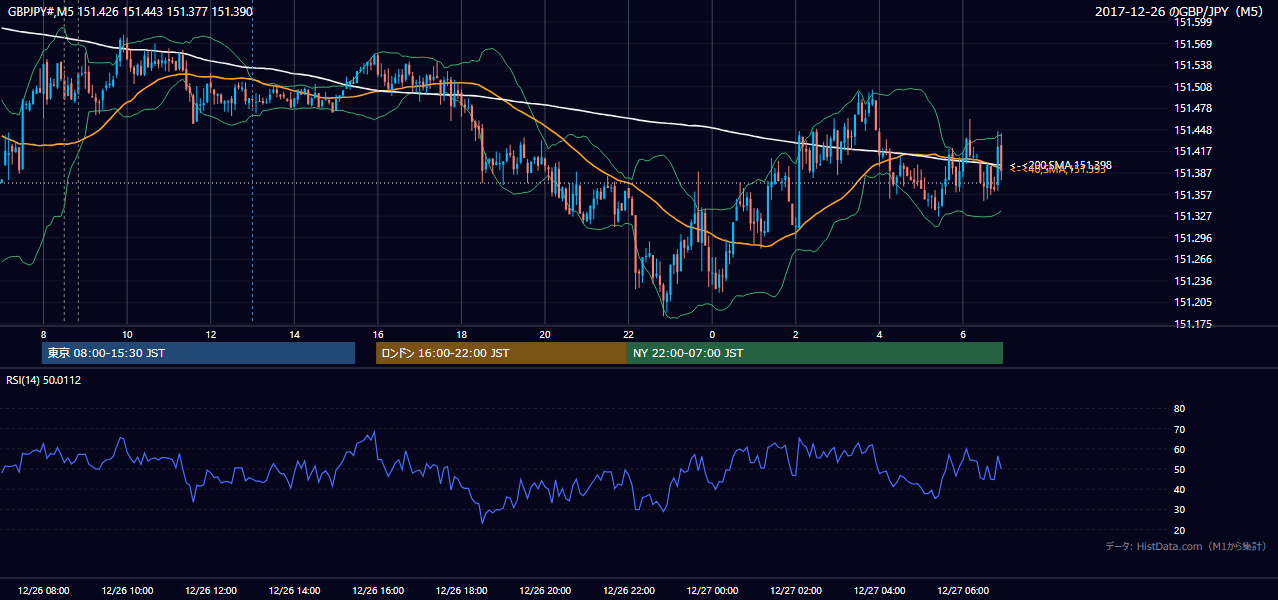Click price axis label 151.357
Screen dimensions: 1278x600
[1193, 195]
